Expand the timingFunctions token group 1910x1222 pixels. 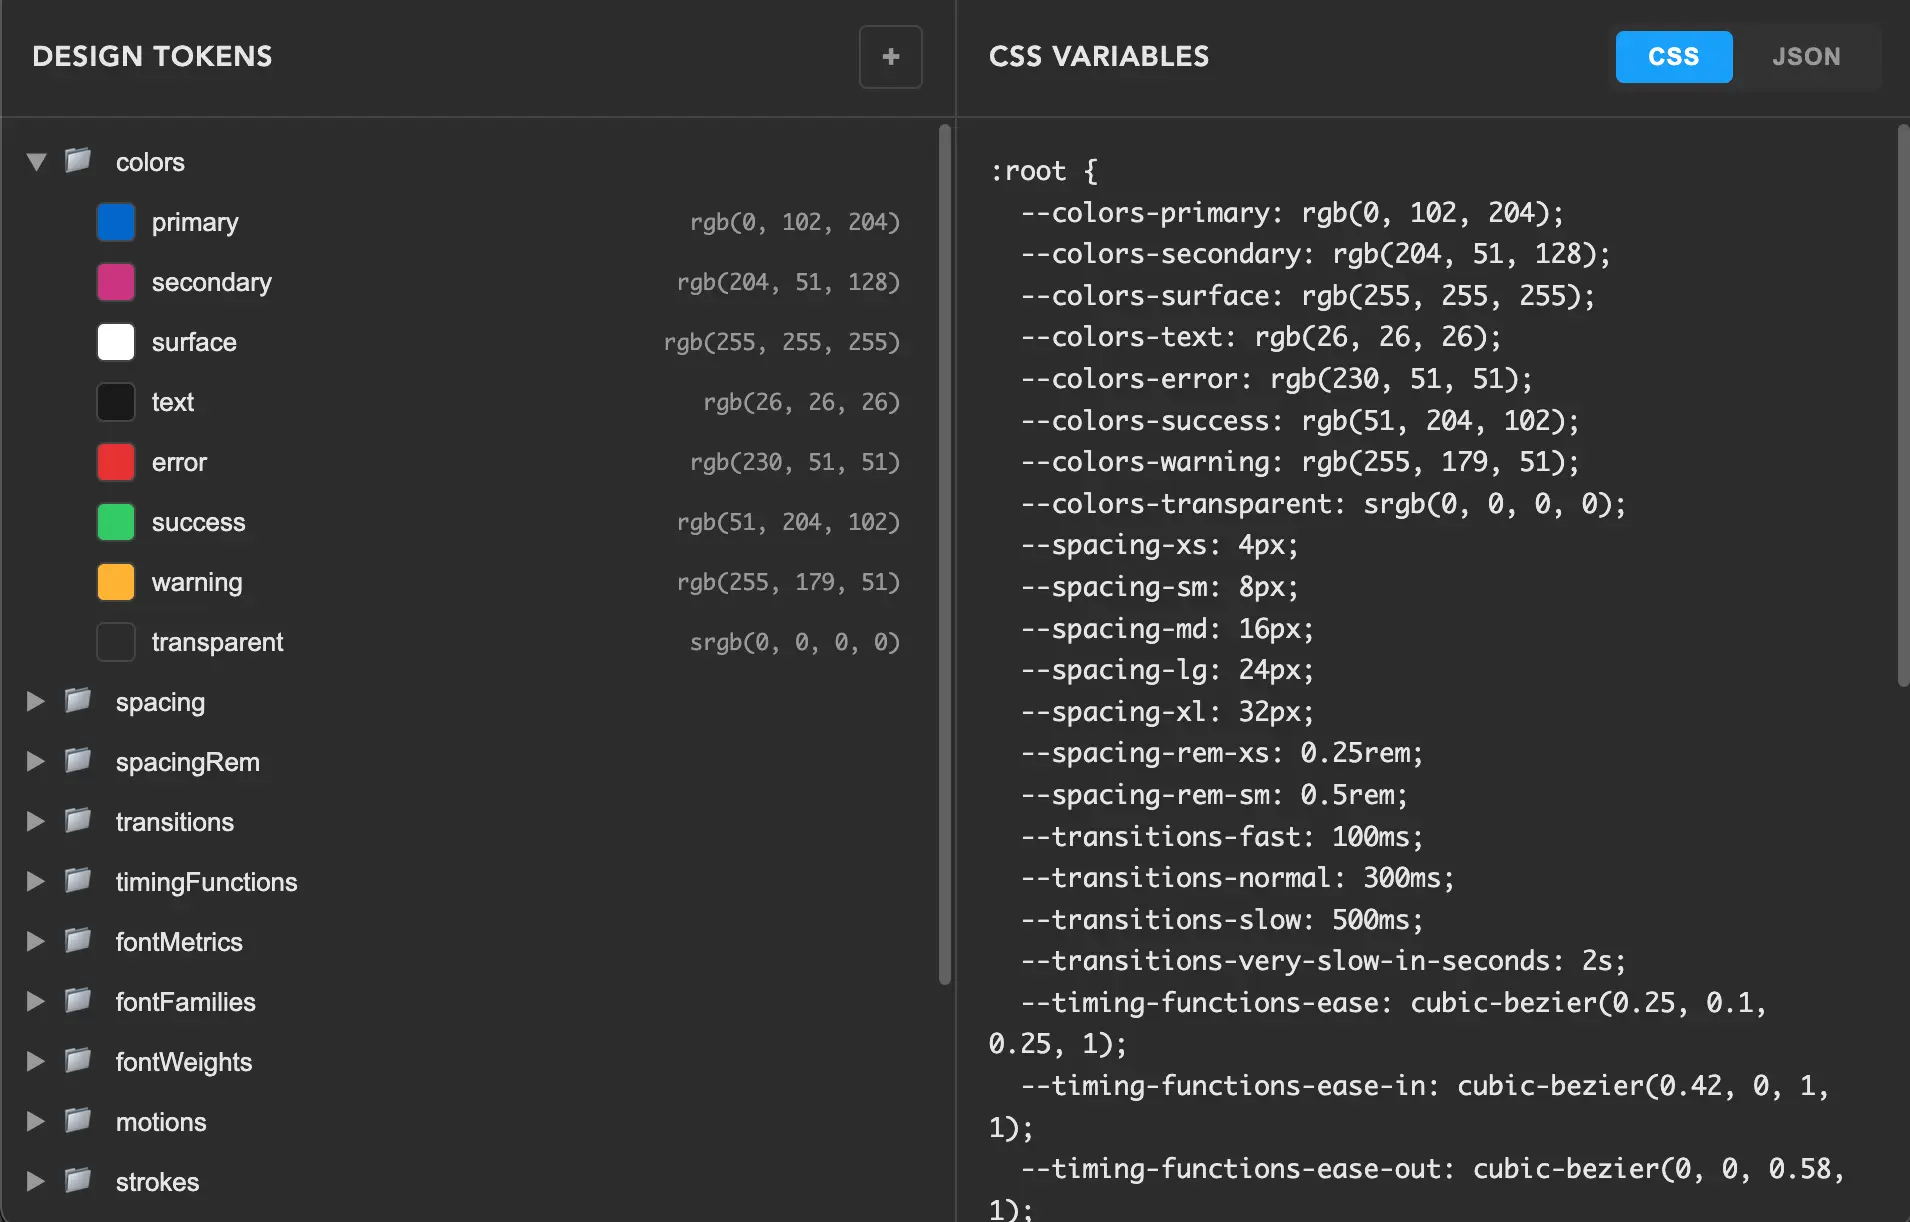click(x=35, y=881)
